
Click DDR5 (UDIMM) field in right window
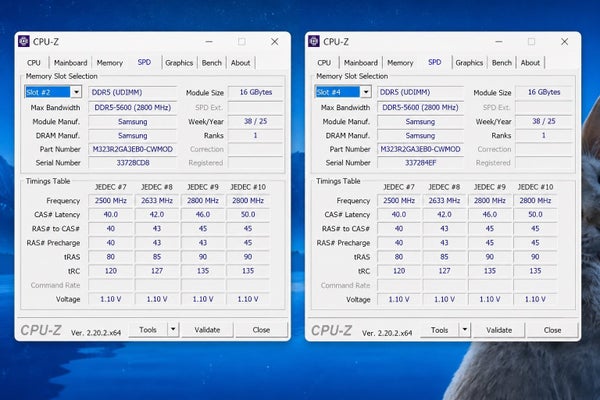point(420,92)
